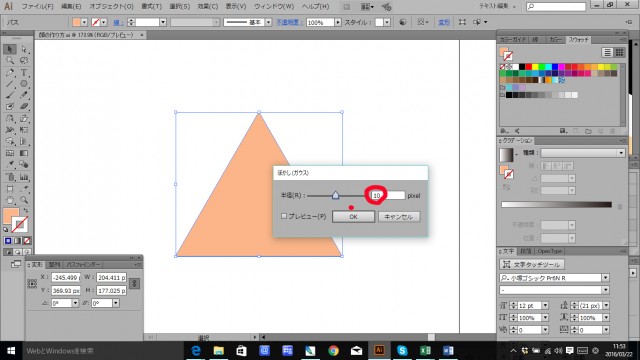Select the Eyedropper tool

[10, 164]
